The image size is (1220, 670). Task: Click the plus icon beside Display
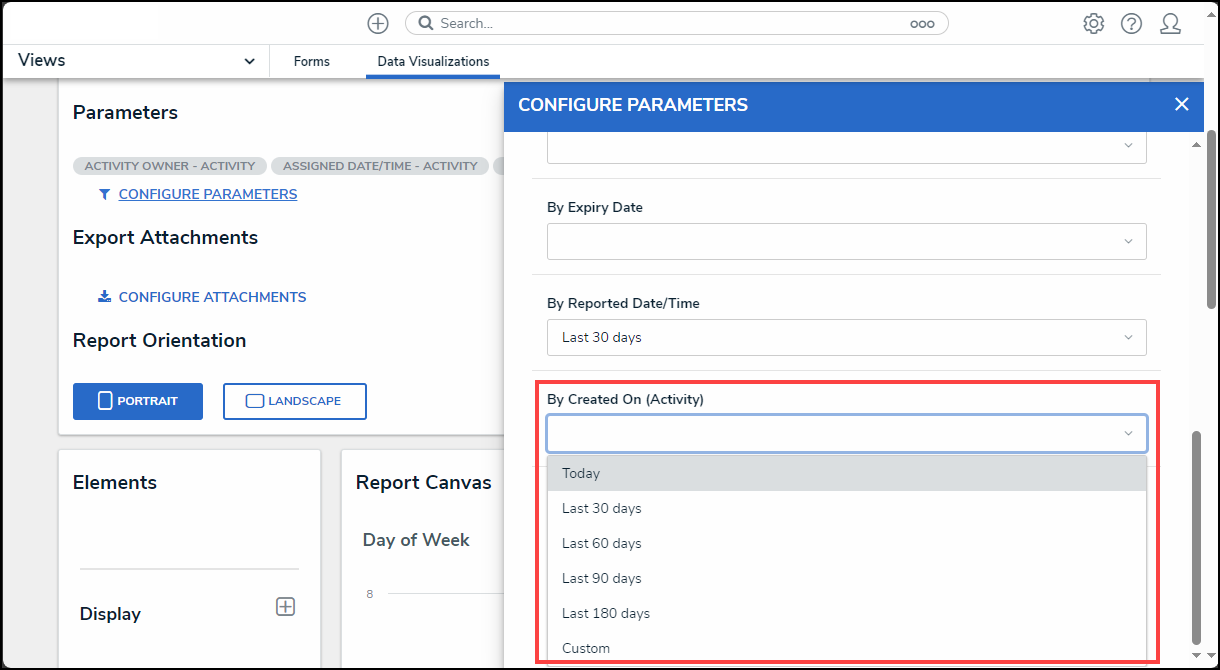tap(285, 606)
